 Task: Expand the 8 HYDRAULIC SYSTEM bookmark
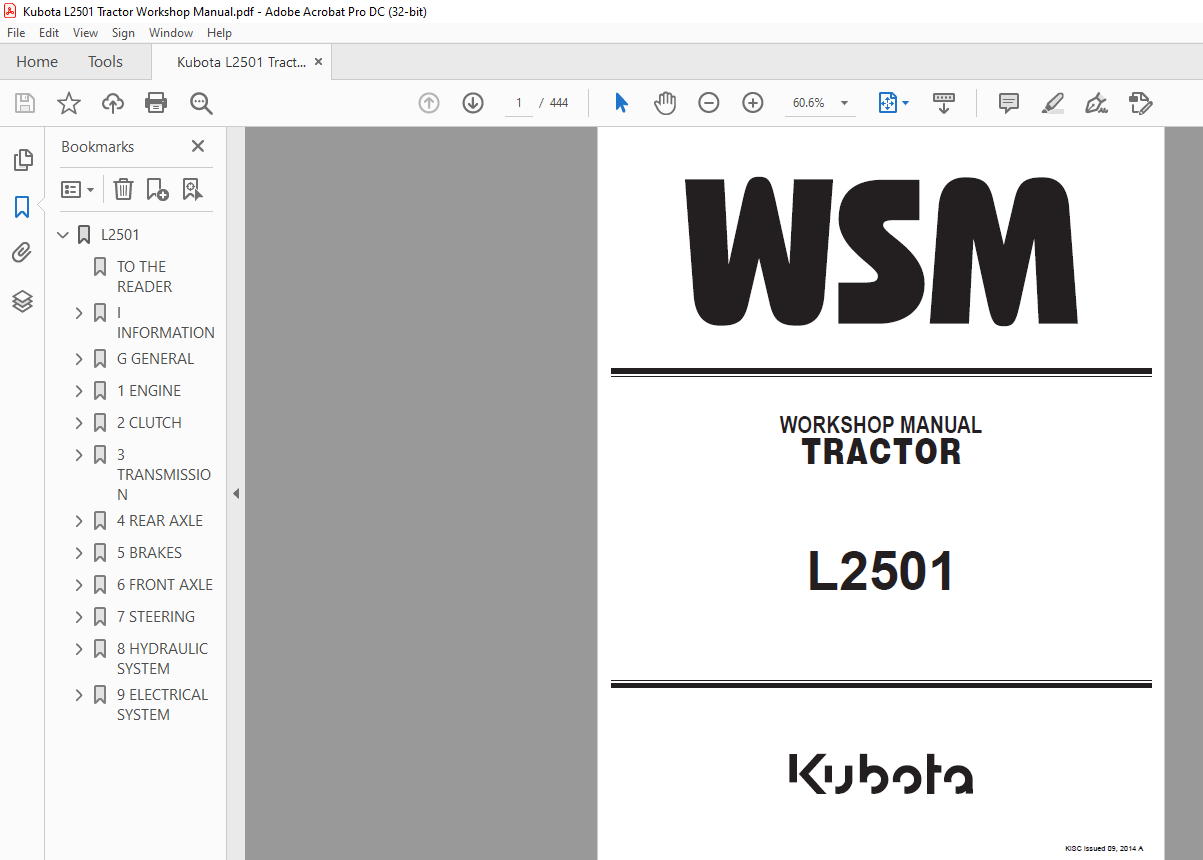tap(79, 649)
